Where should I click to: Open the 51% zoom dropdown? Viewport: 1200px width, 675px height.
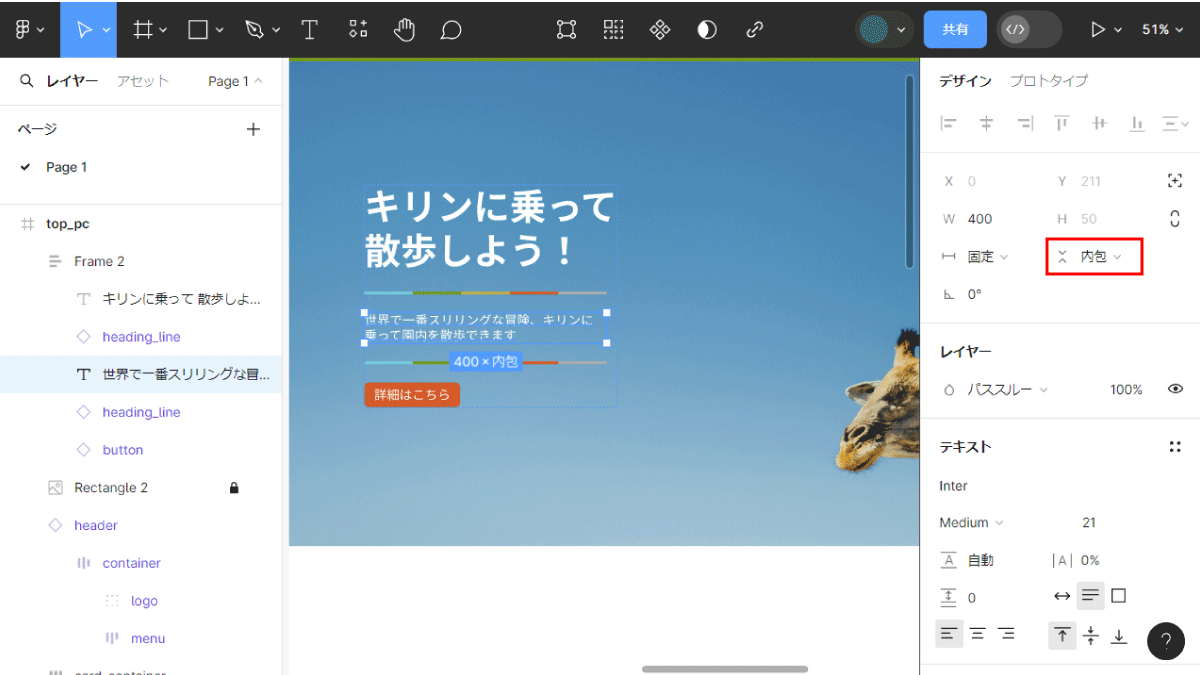tap(1161, 30)
